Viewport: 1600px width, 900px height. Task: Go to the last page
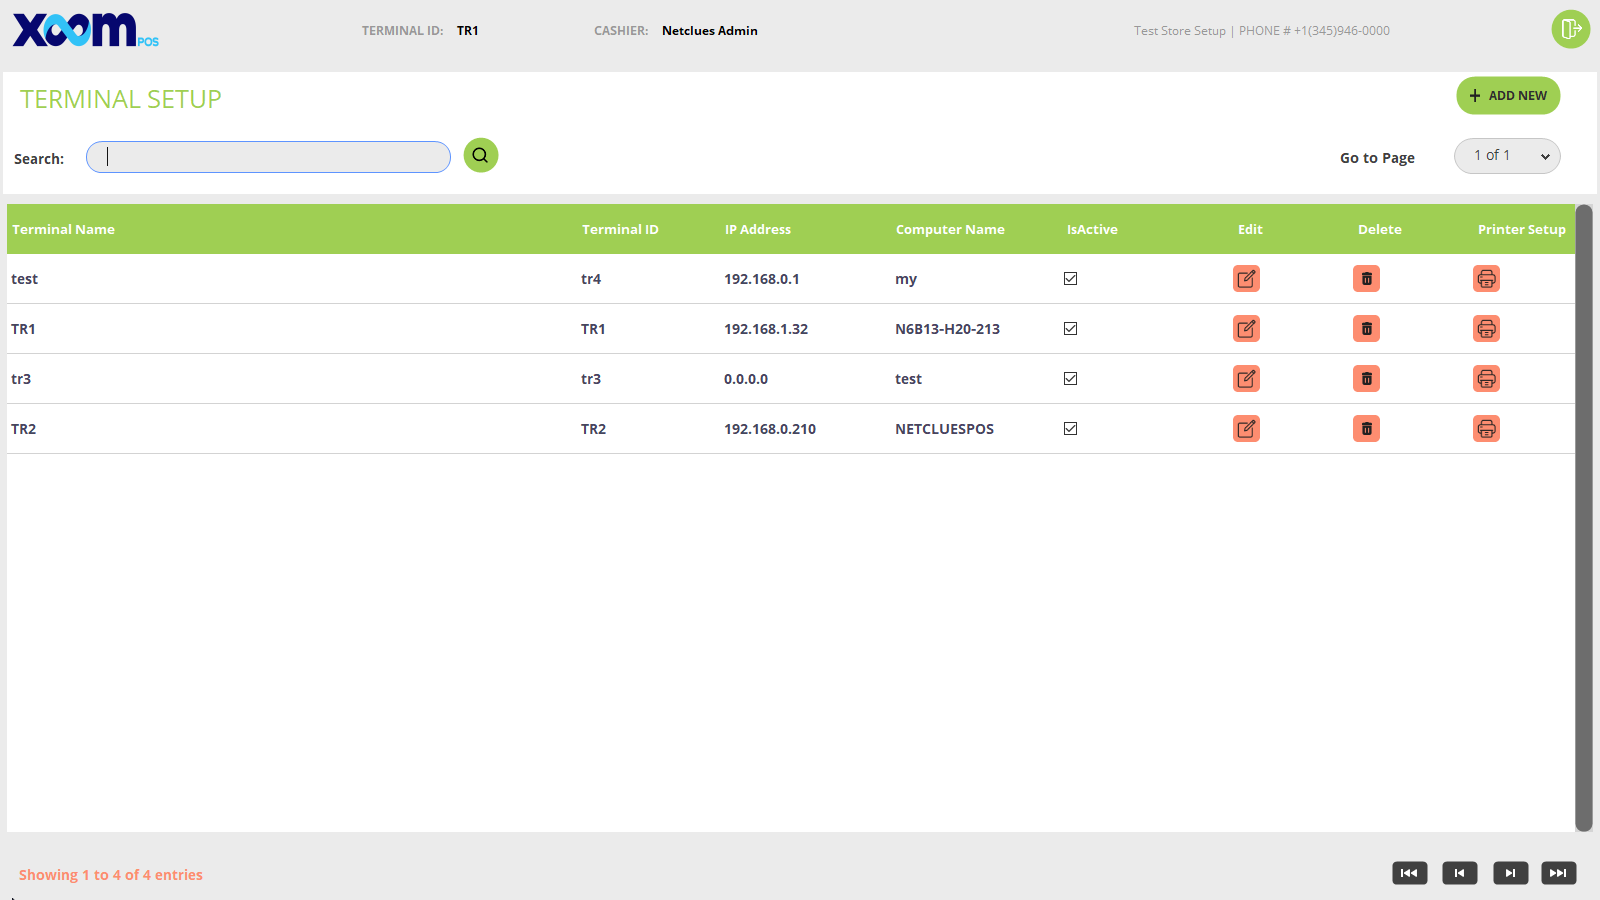coord(1558,873)
